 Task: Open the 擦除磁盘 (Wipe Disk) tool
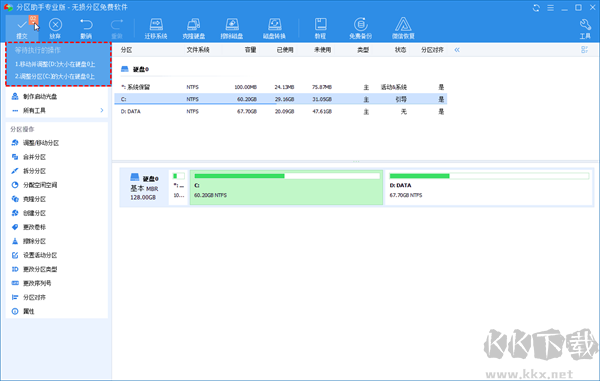(x=232, y=28)
